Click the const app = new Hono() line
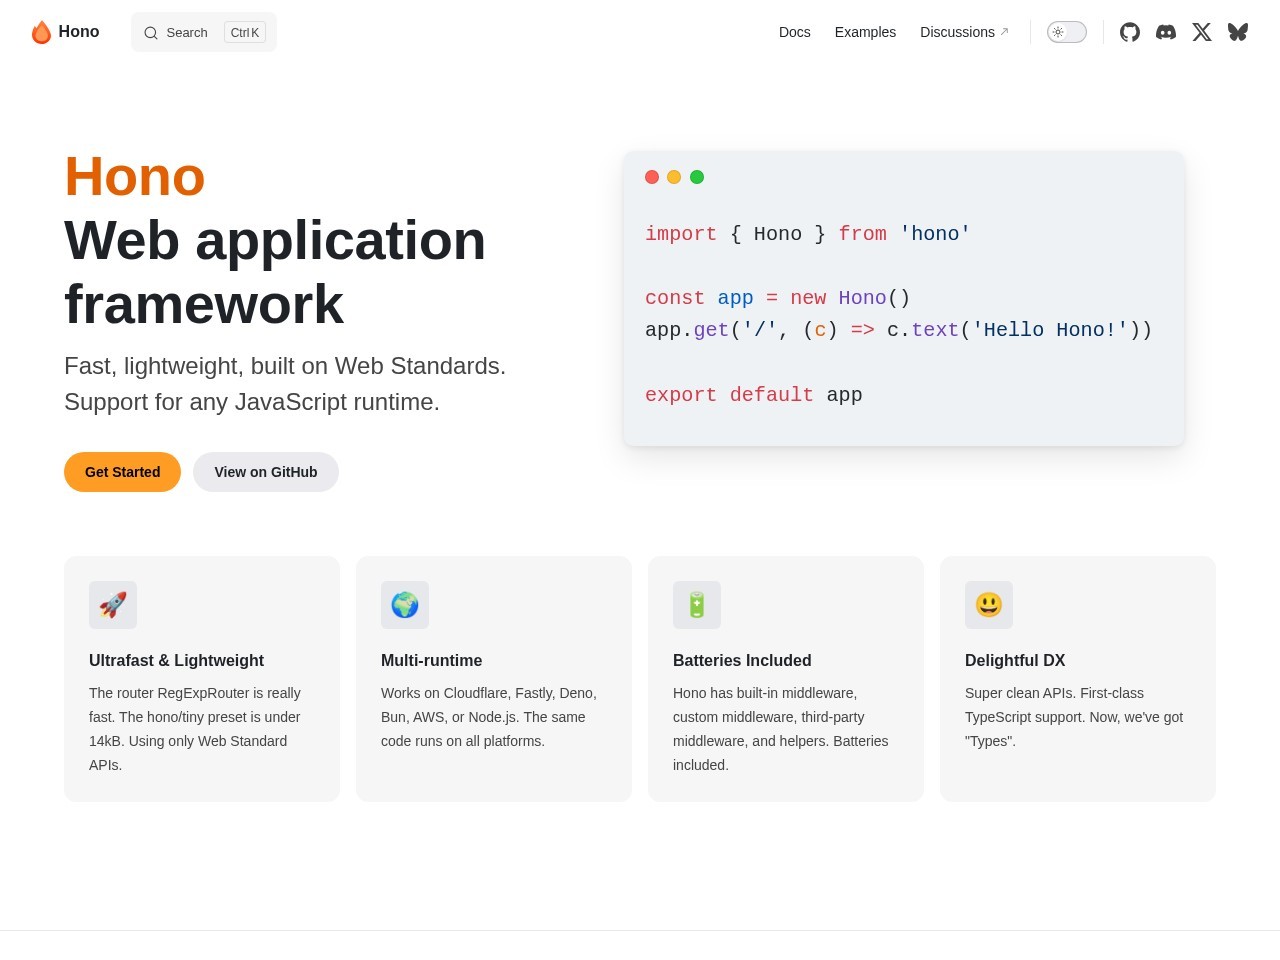The image size is (1280, 960). point(778,298)
